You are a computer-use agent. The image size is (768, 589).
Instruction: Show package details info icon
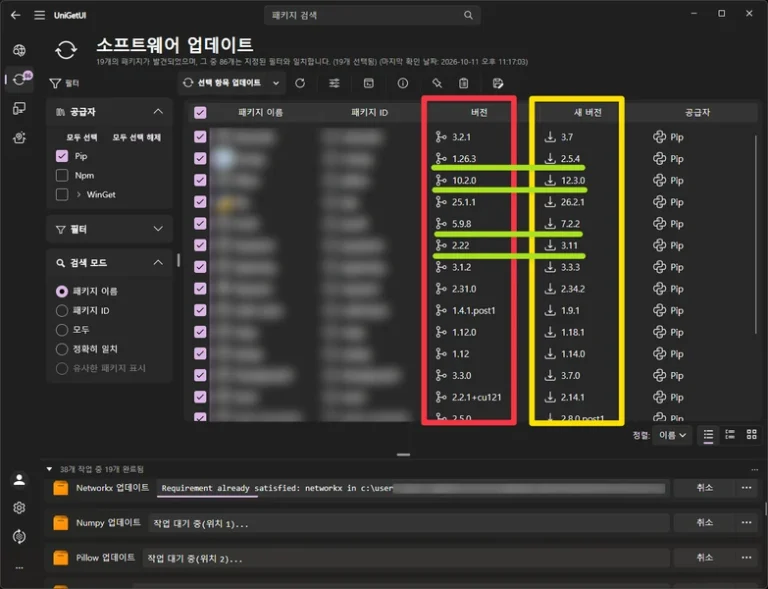coord(403,83)
